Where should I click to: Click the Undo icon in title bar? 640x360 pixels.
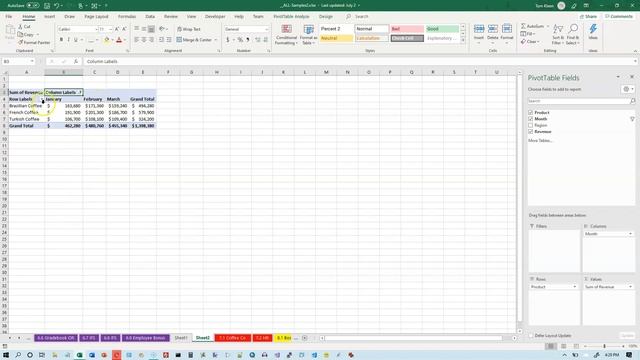[56, 6]
